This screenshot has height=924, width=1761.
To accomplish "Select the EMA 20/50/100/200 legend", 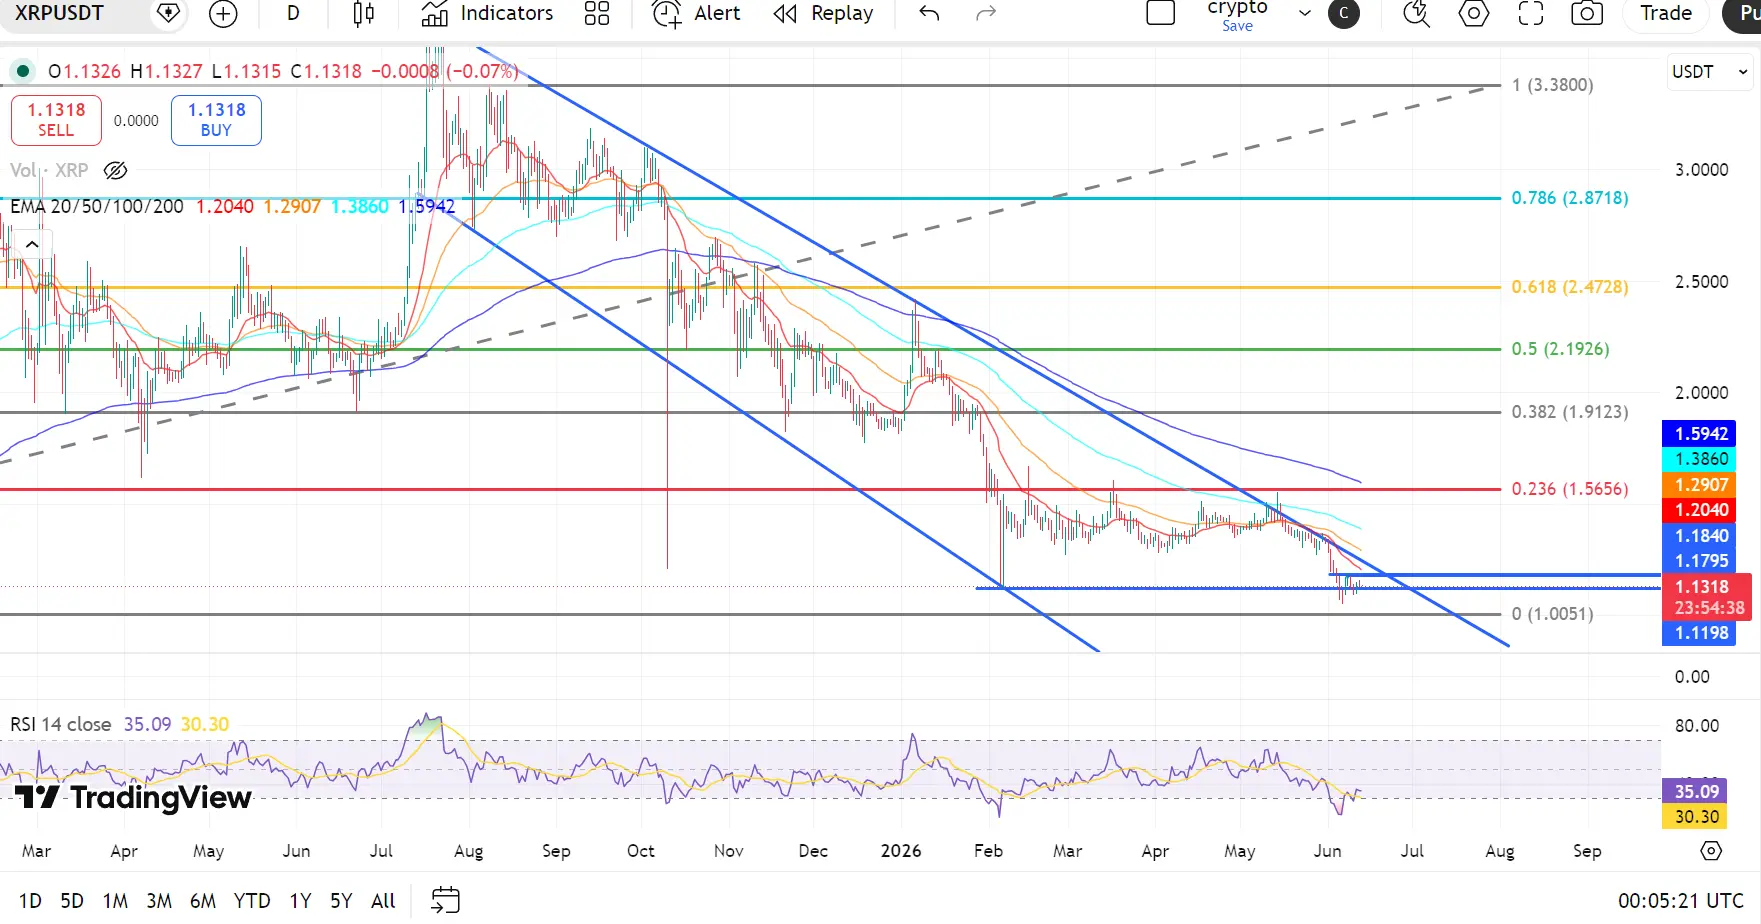I will coord(97,207).
